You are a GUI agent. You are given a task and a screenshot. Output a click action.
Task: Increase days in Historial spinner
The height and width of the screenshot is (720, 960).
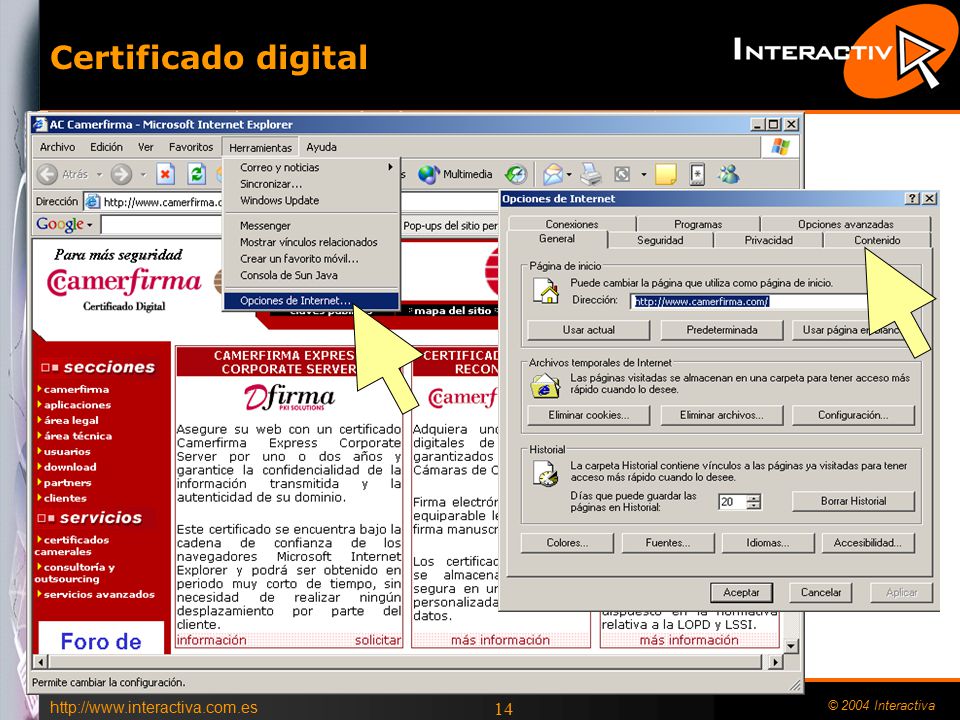pyautogui.click(x=754, y=498)
